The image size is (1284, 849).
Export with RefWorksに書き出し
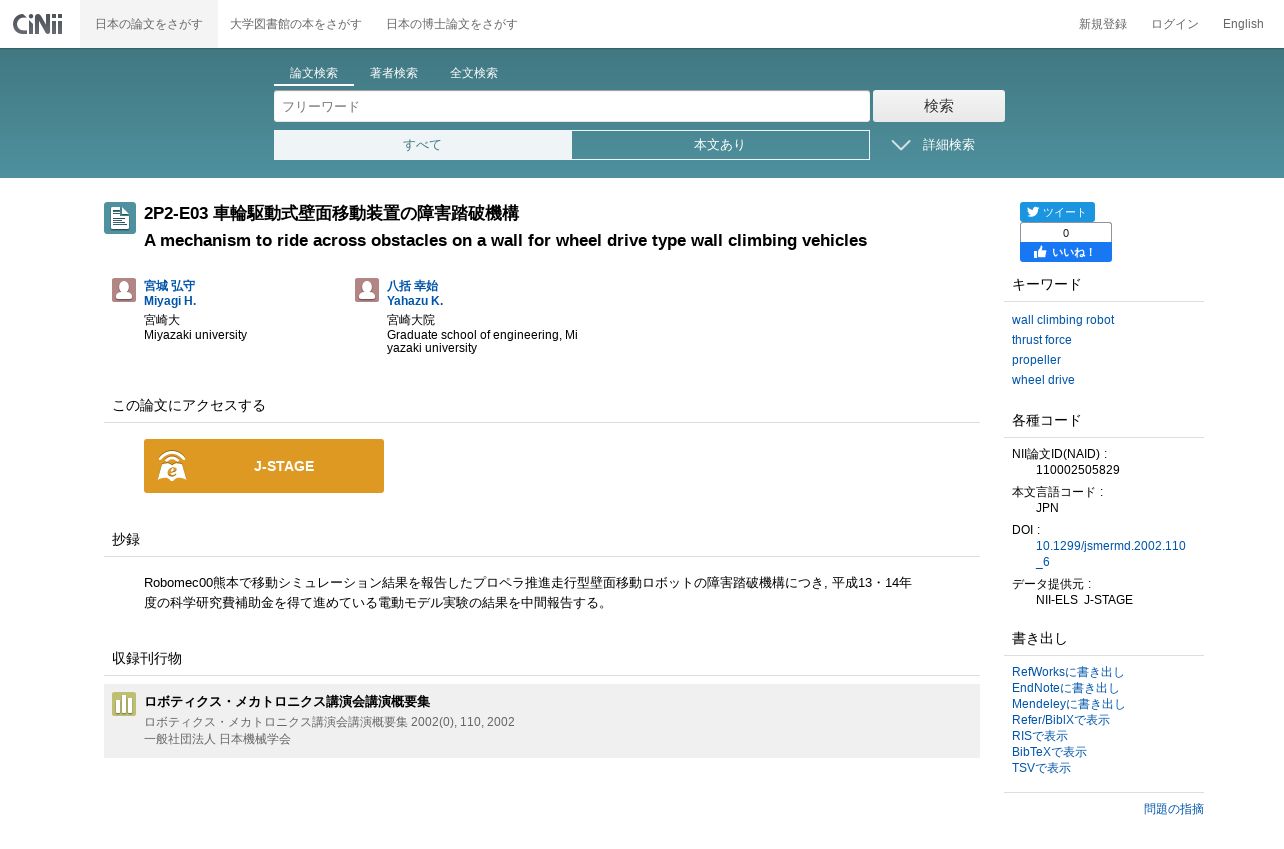1068,672
